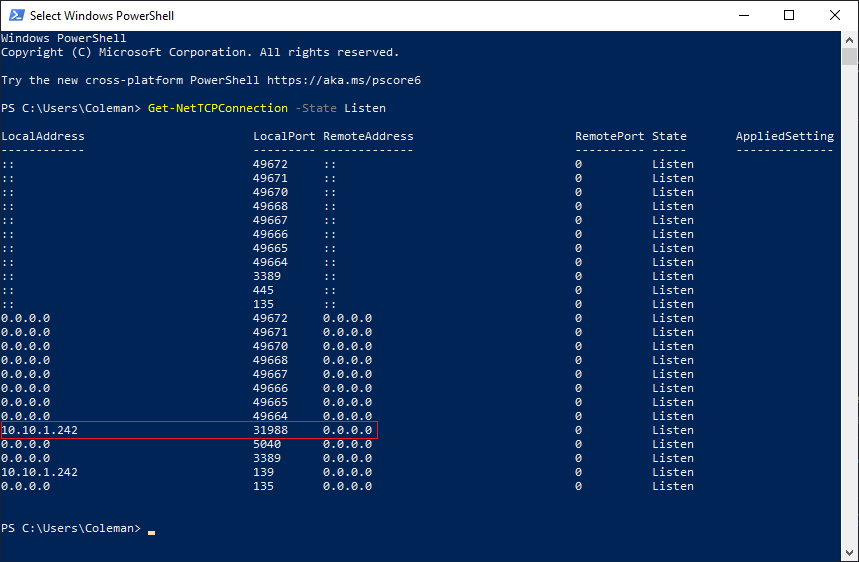The height and width of the screenshot is (562, 859).
Task: Click the -State parameter in the command
Action: tap(315, 108)
